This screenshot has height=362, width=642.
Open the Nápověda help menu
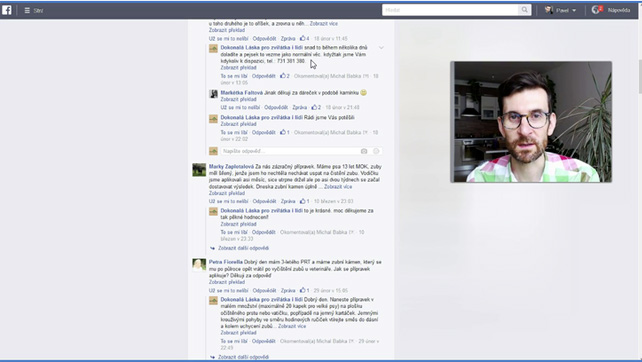(619, 10)
